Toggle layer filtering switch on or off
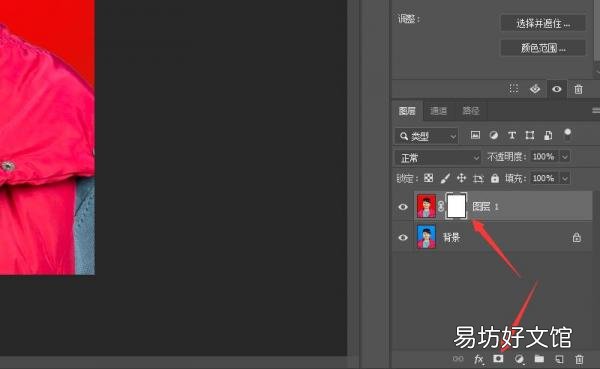This screenshot has height=369, width=600. 567,134
